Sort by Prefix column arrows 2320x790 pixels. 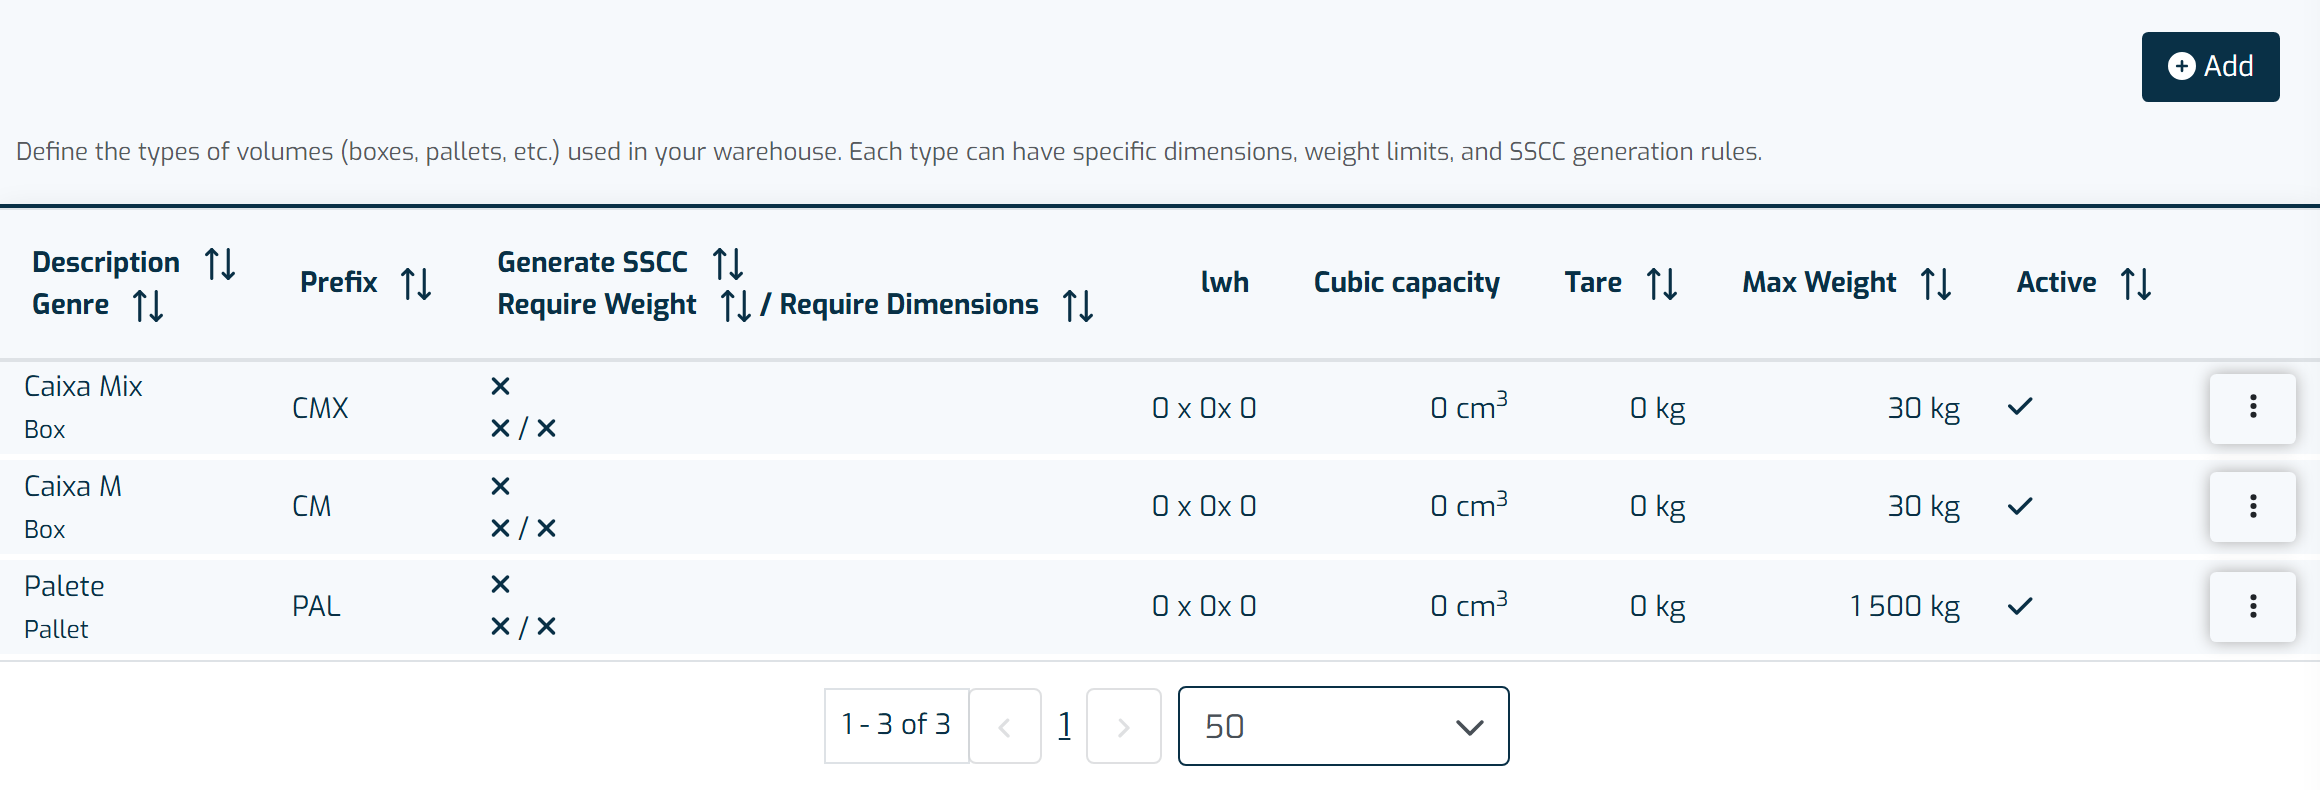click(x=416, y=284)
